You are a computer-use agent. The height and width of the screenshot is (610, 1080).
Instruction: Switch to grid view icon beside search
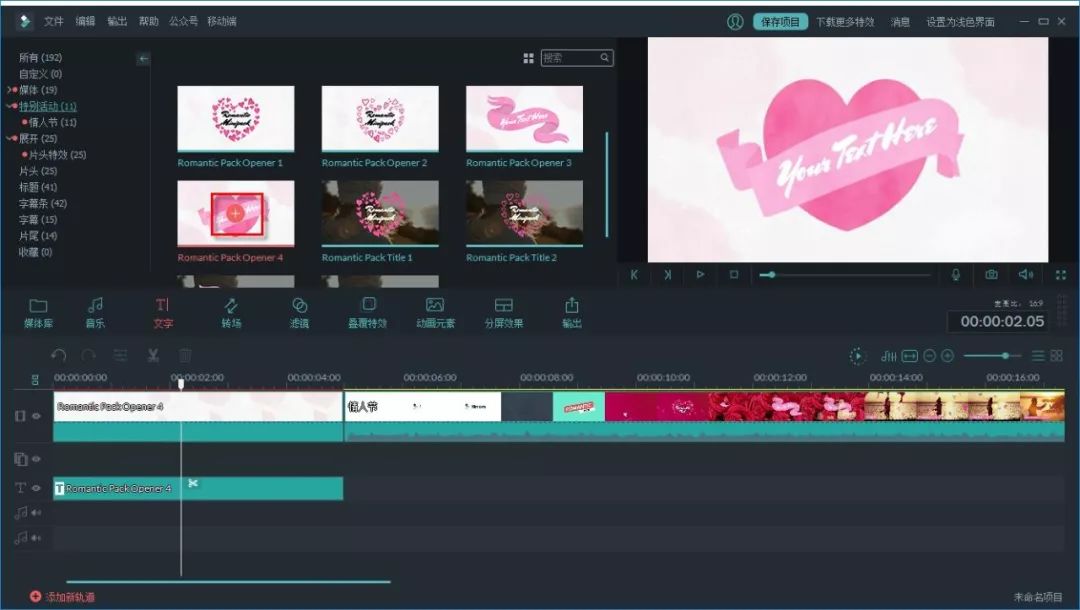[x=528, y=59]
